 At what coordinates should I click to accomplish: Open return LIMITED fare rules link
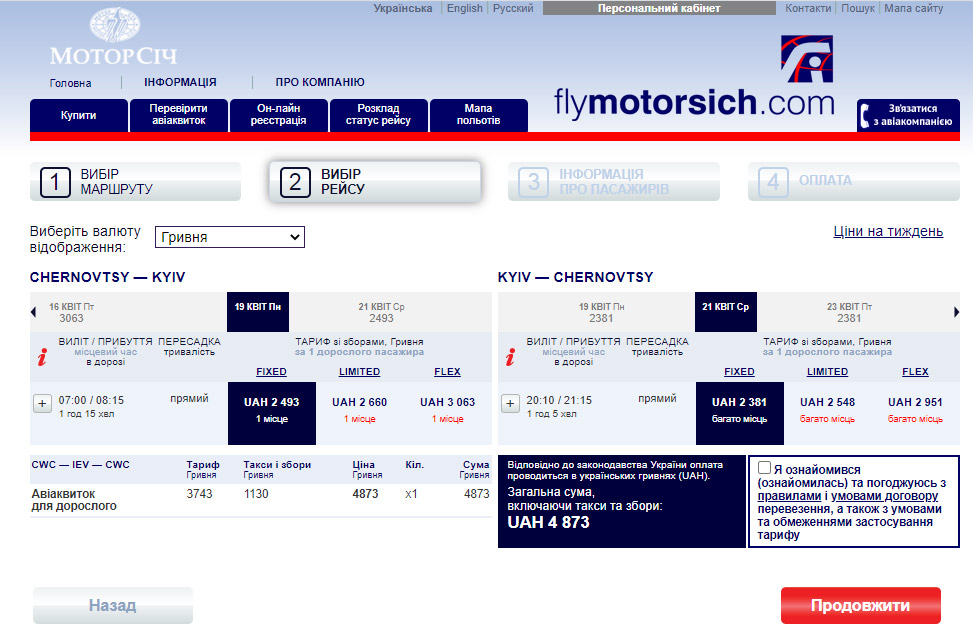pyautogui.click(x=827, y=372)
